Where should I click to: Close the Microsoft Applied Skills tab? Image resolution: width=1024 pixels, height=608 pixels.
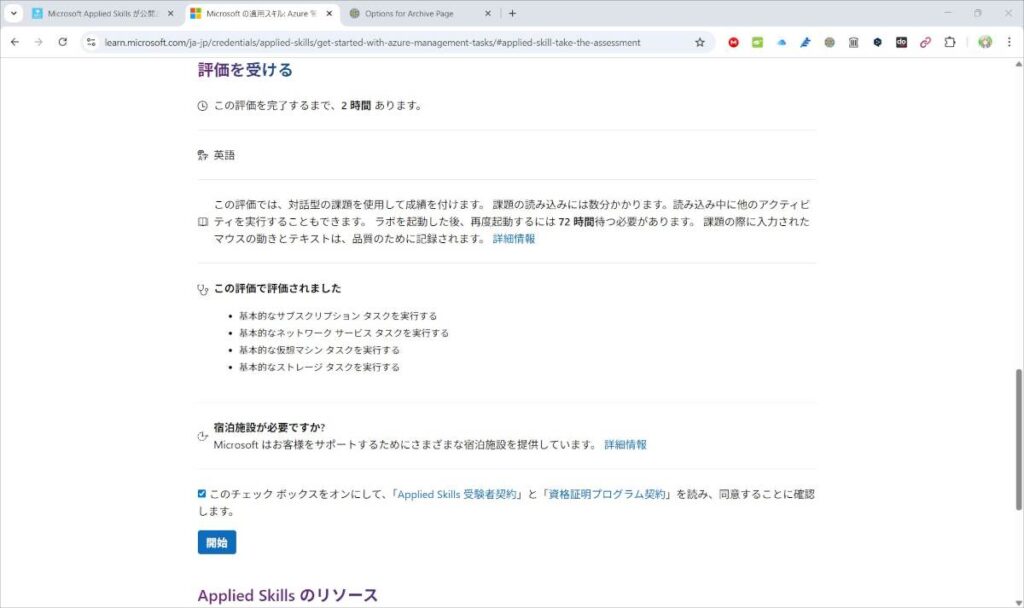(171, 13)
